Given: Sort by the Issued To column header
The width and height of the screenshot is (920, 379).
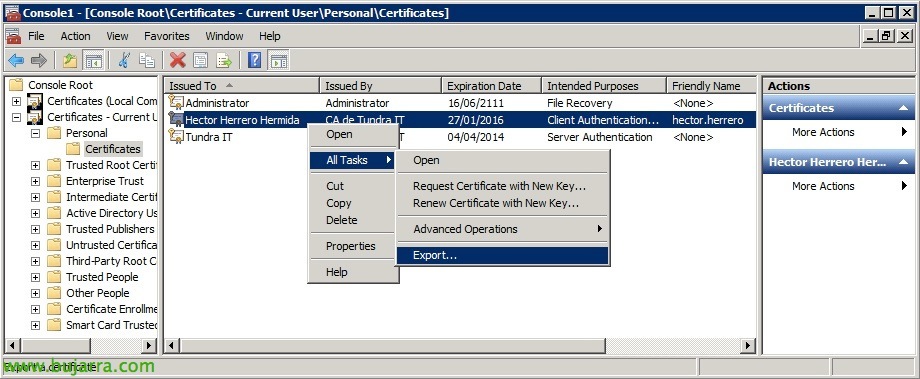Looking at the screenshot, I should click(242, 86).
